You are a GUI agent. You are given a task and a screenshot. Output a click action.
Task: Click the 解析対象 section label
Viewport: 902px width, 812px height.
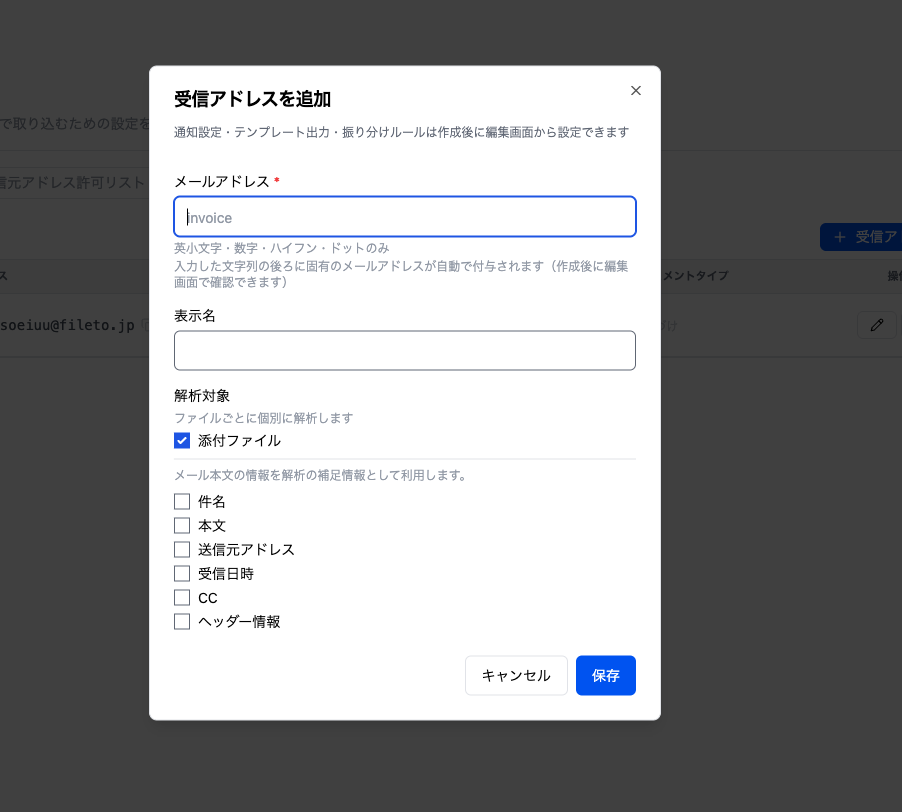pos(202,396)
